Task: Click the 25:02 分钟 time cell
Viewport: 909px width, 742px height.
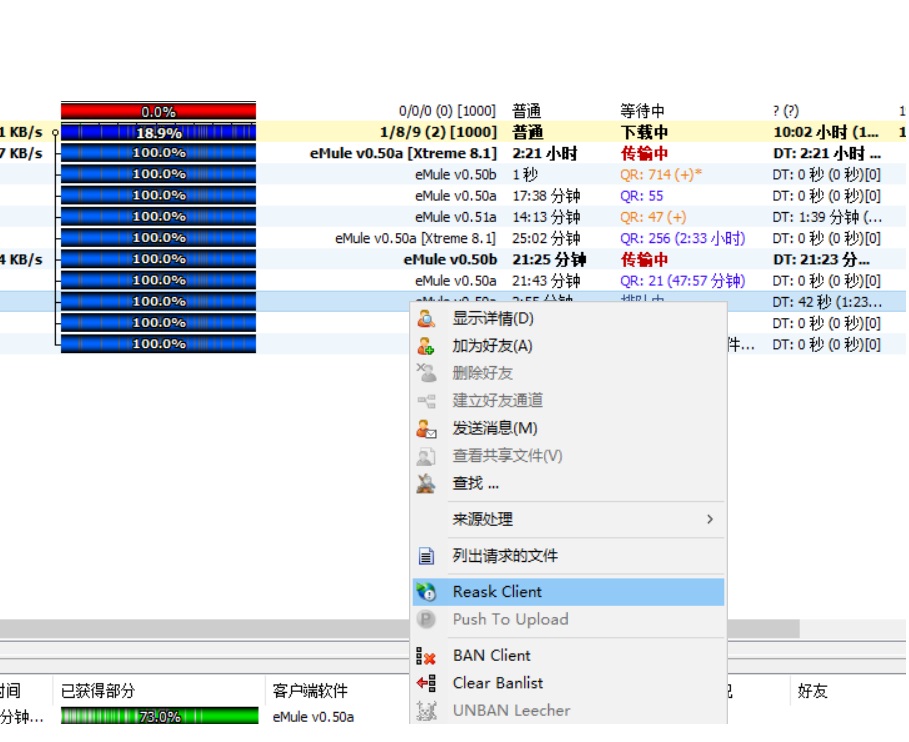Action: point(546,238)
